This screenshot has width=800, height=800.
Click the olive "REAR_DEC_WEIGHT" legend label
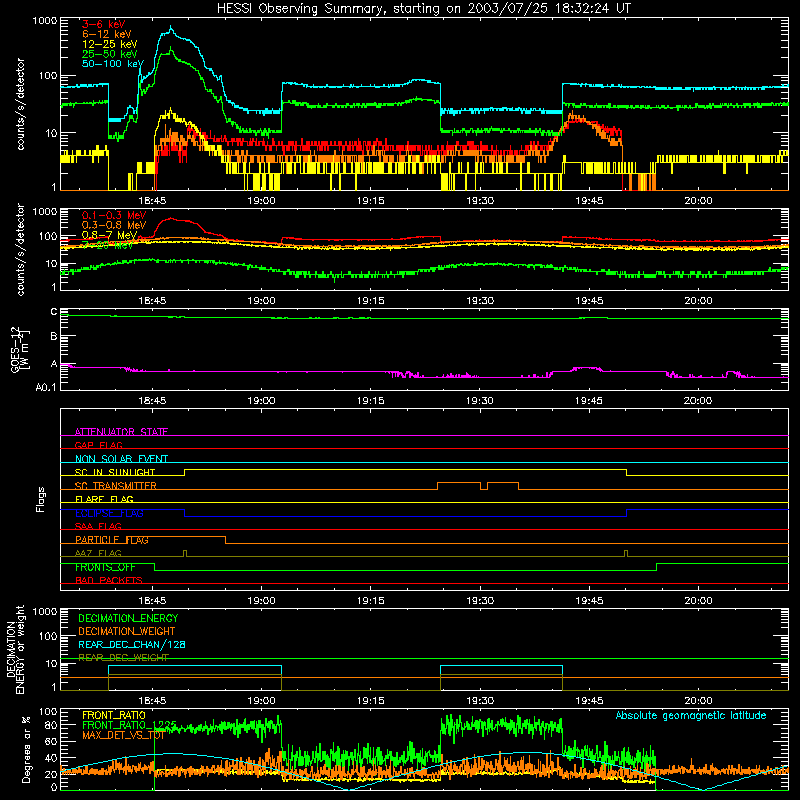(123, 658)
